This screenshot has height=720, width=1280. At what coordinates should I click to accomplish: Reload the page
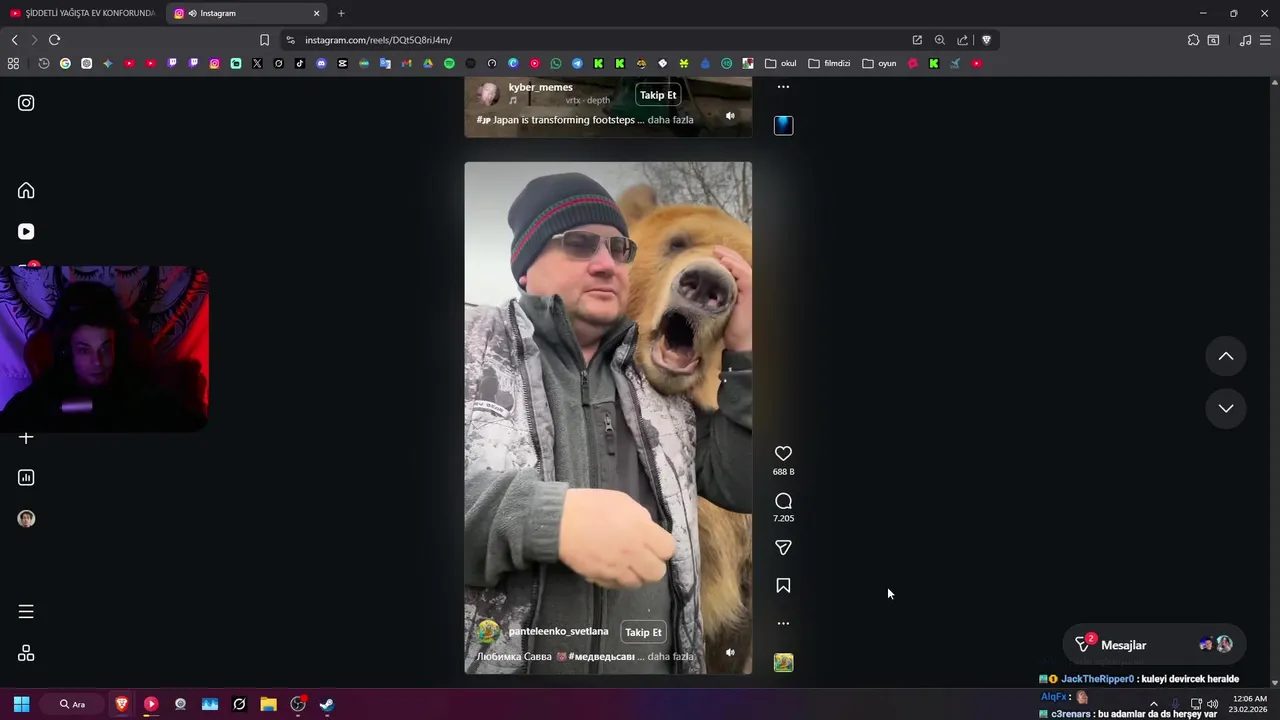(x=54, y=40)
